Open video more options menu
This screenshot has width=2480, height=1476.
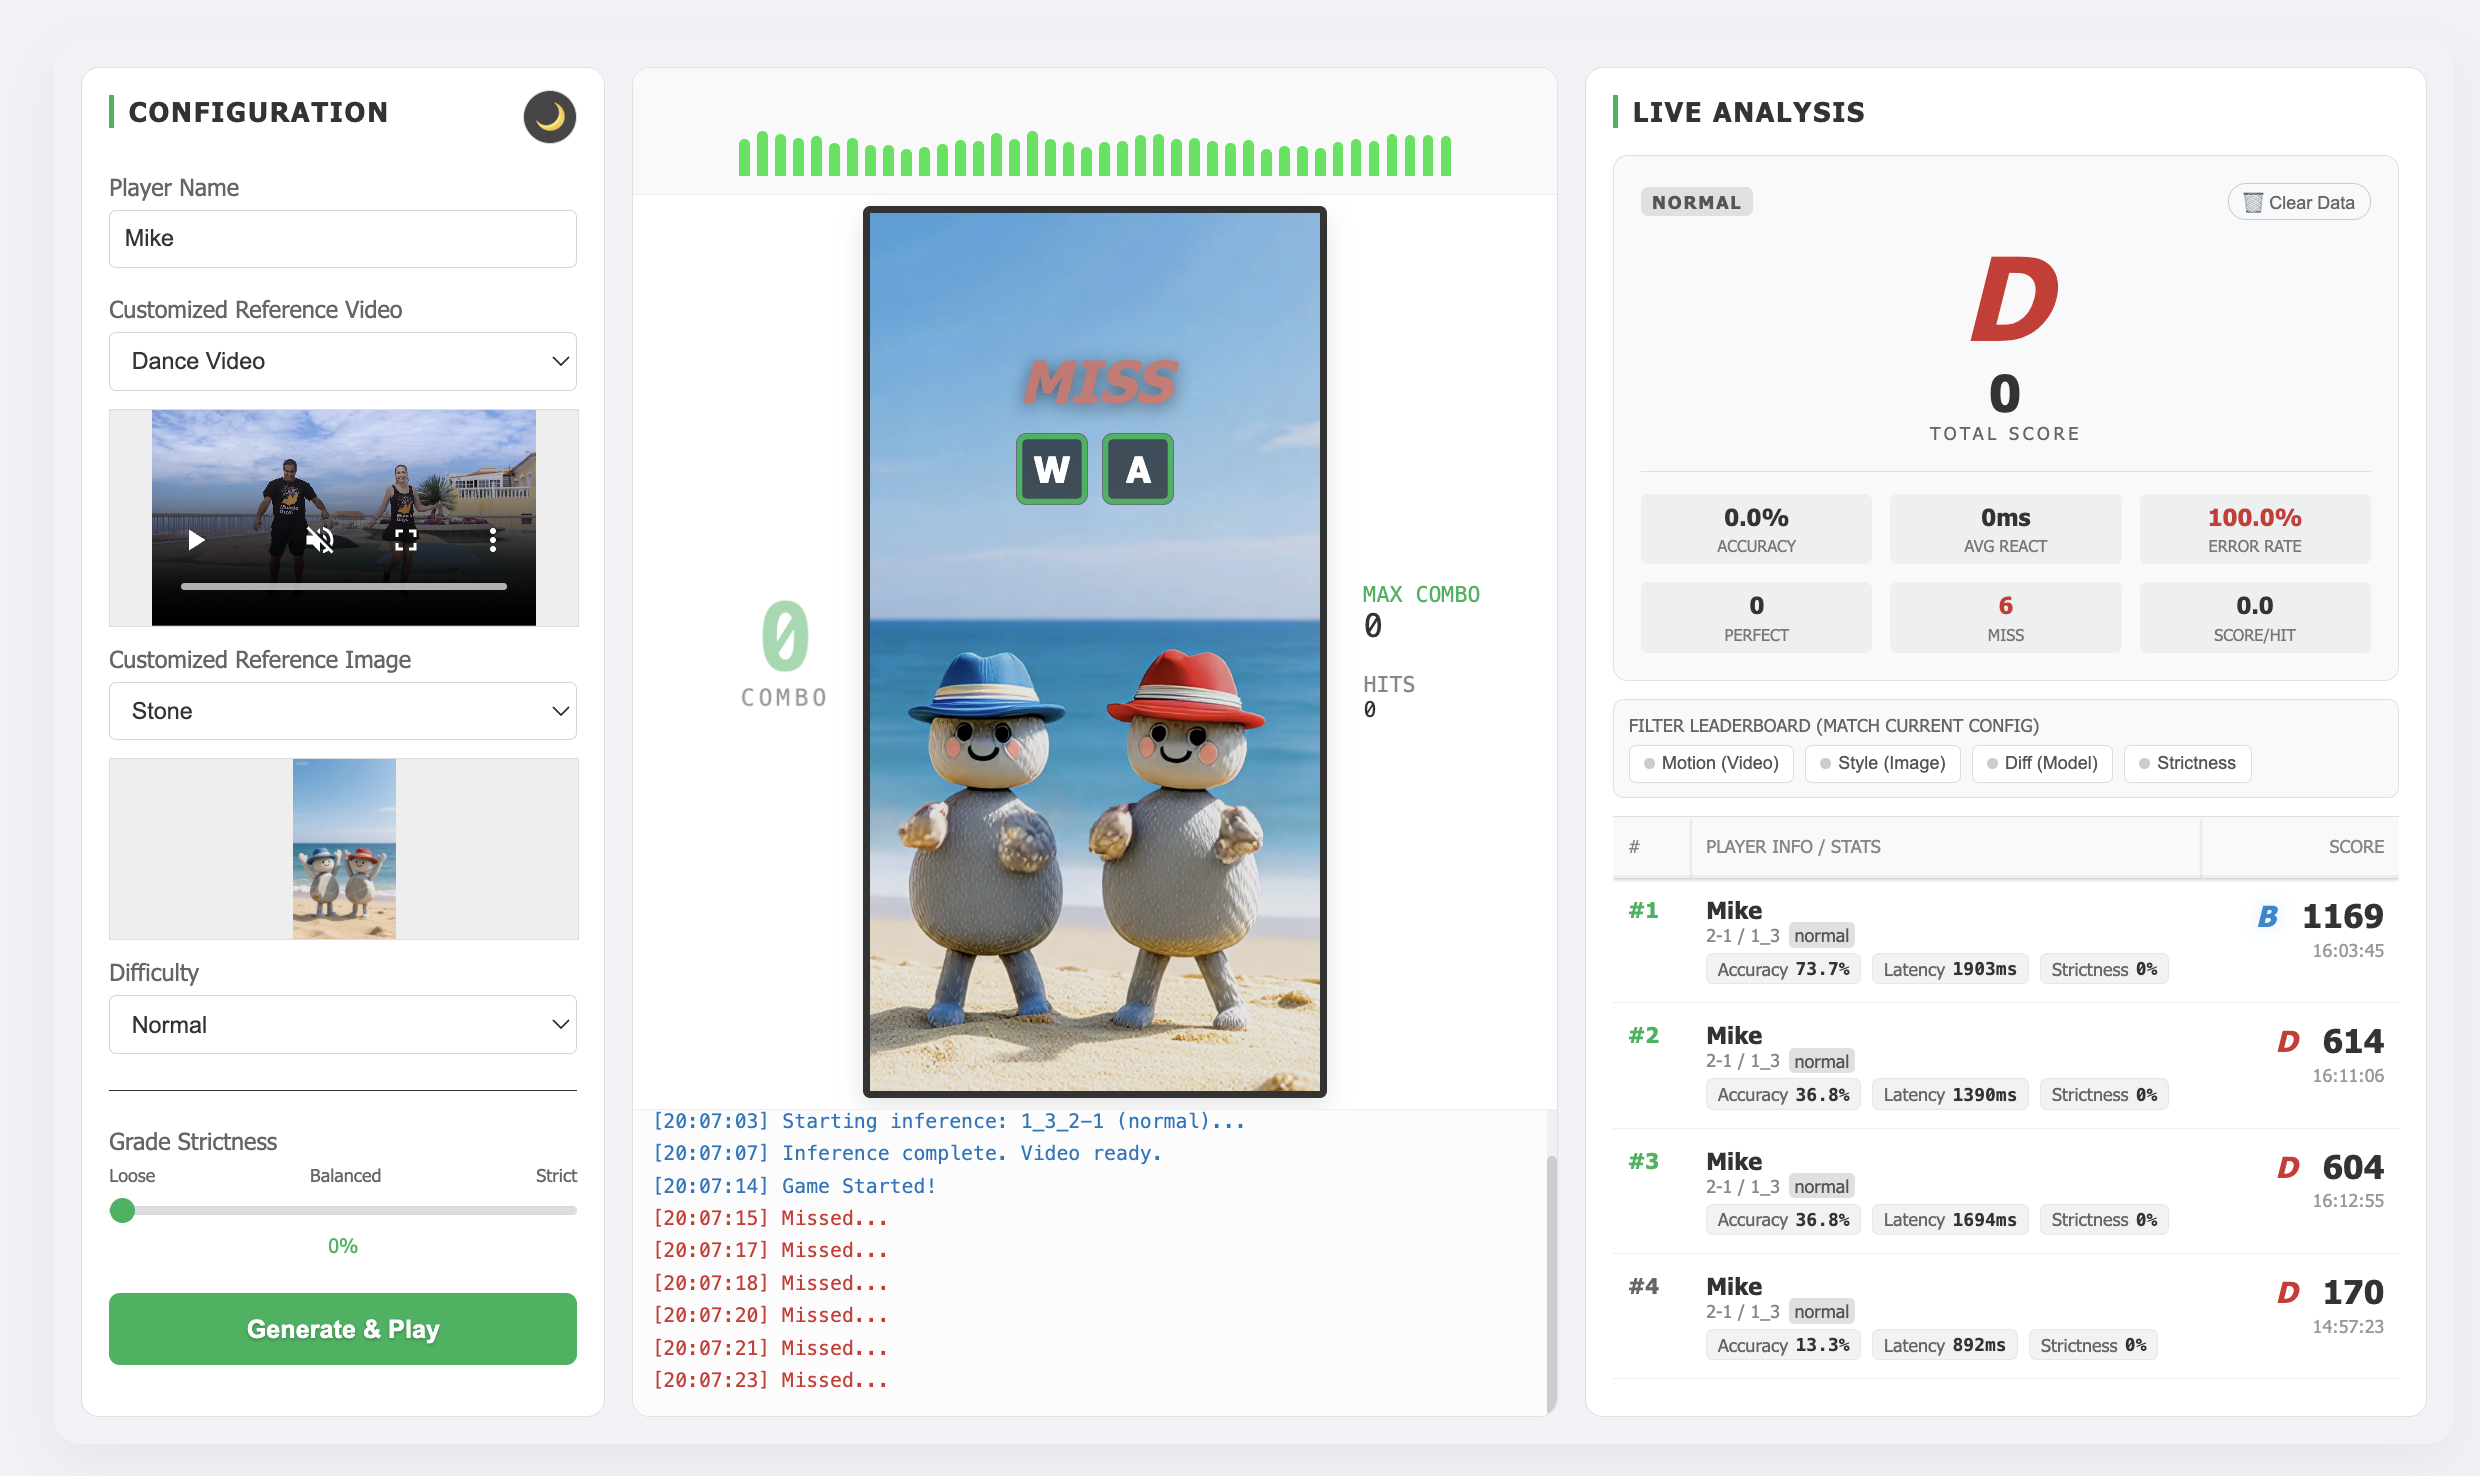click(x=492, y=540)
